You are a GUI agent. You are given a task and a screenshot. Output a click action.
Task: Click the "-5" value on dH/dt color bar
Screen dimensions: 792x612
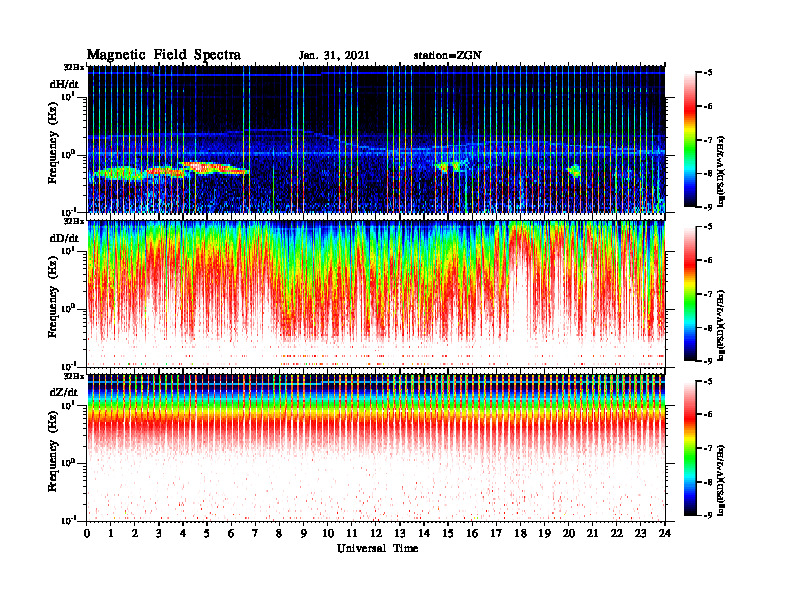[708, 73]
